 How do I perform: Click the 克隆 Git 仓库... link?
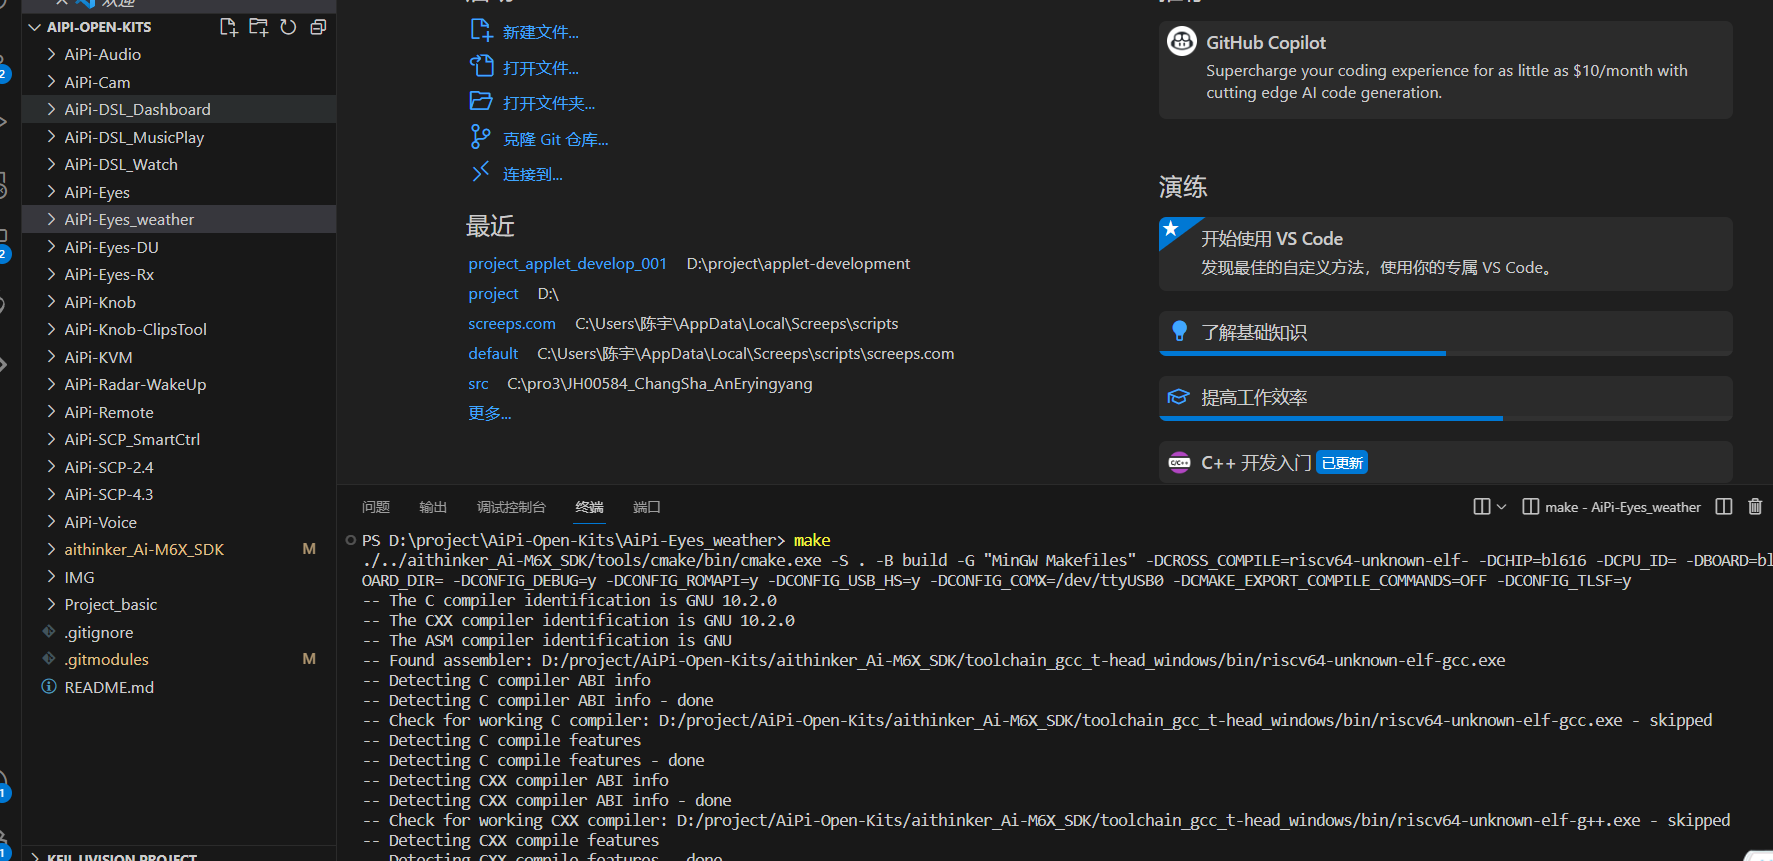556,139
